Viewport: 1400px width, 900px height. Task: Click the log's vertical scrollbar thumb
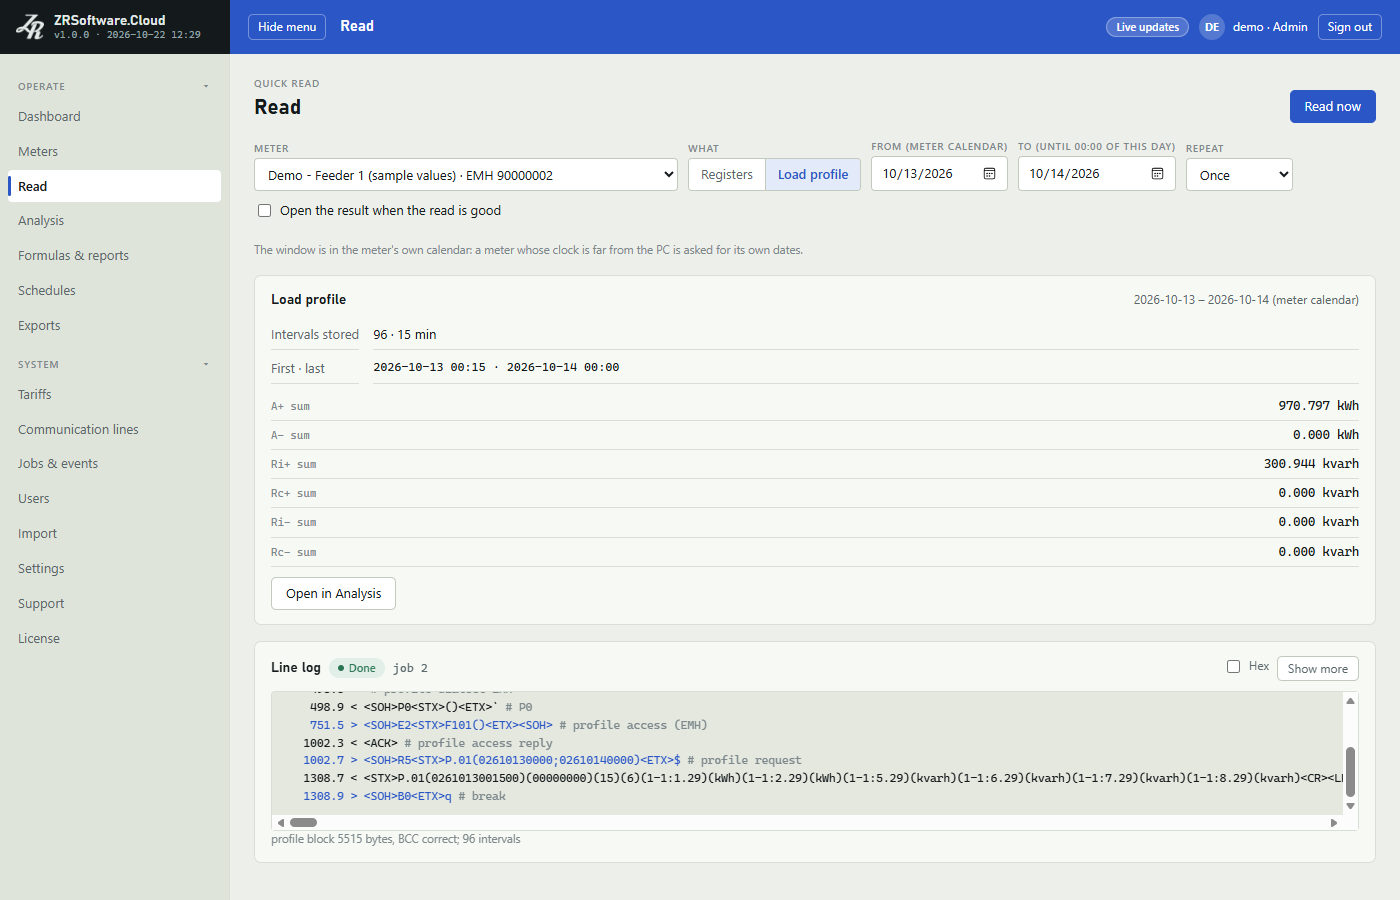1350,772
